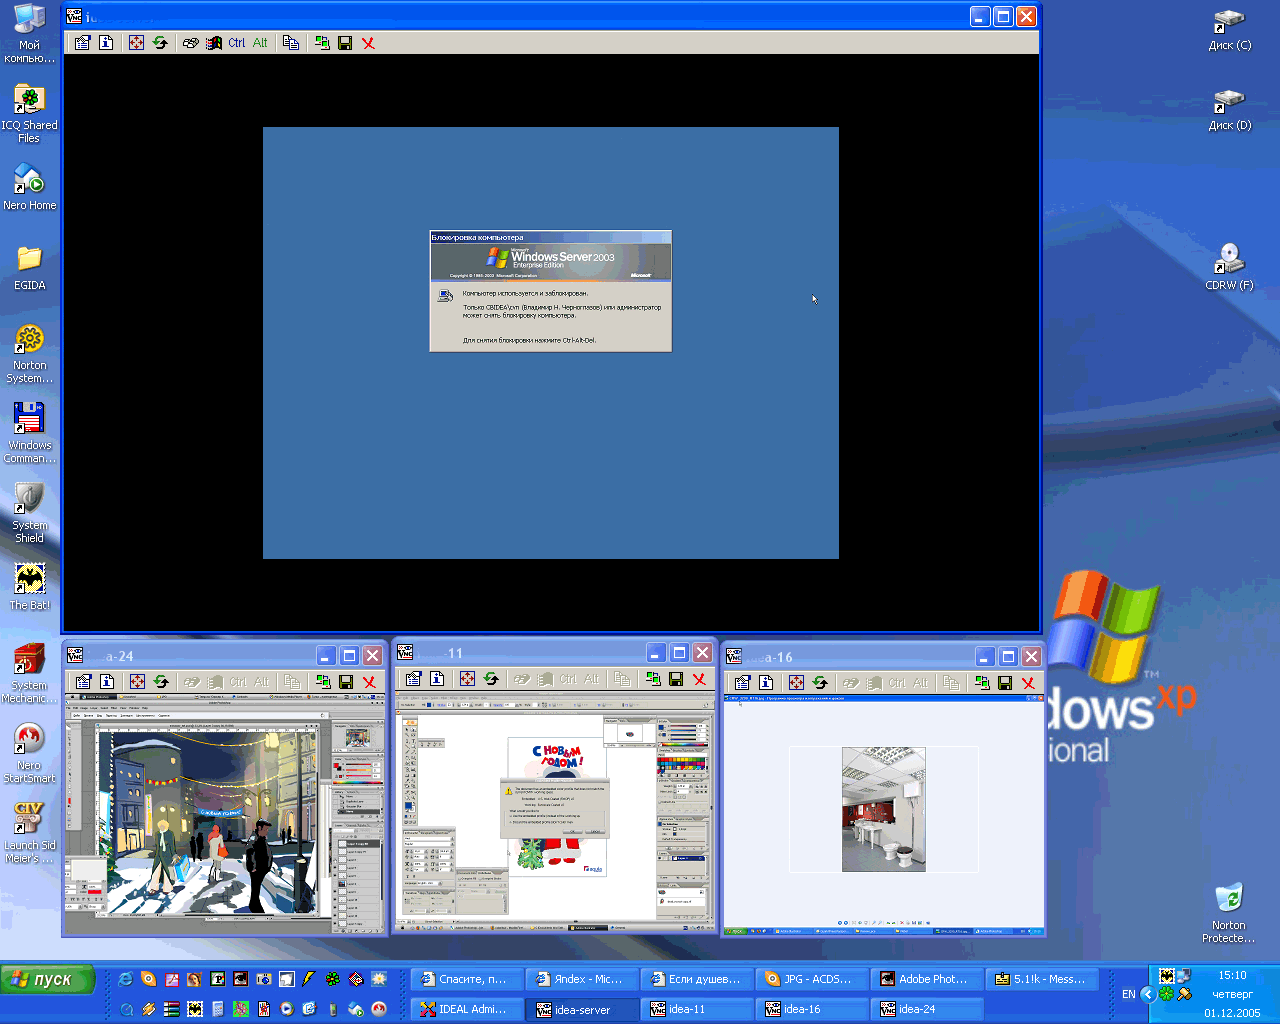Switch the a-16 VNC window to full screen
Screen dimensions: 1280x1024
pos(796,683)
